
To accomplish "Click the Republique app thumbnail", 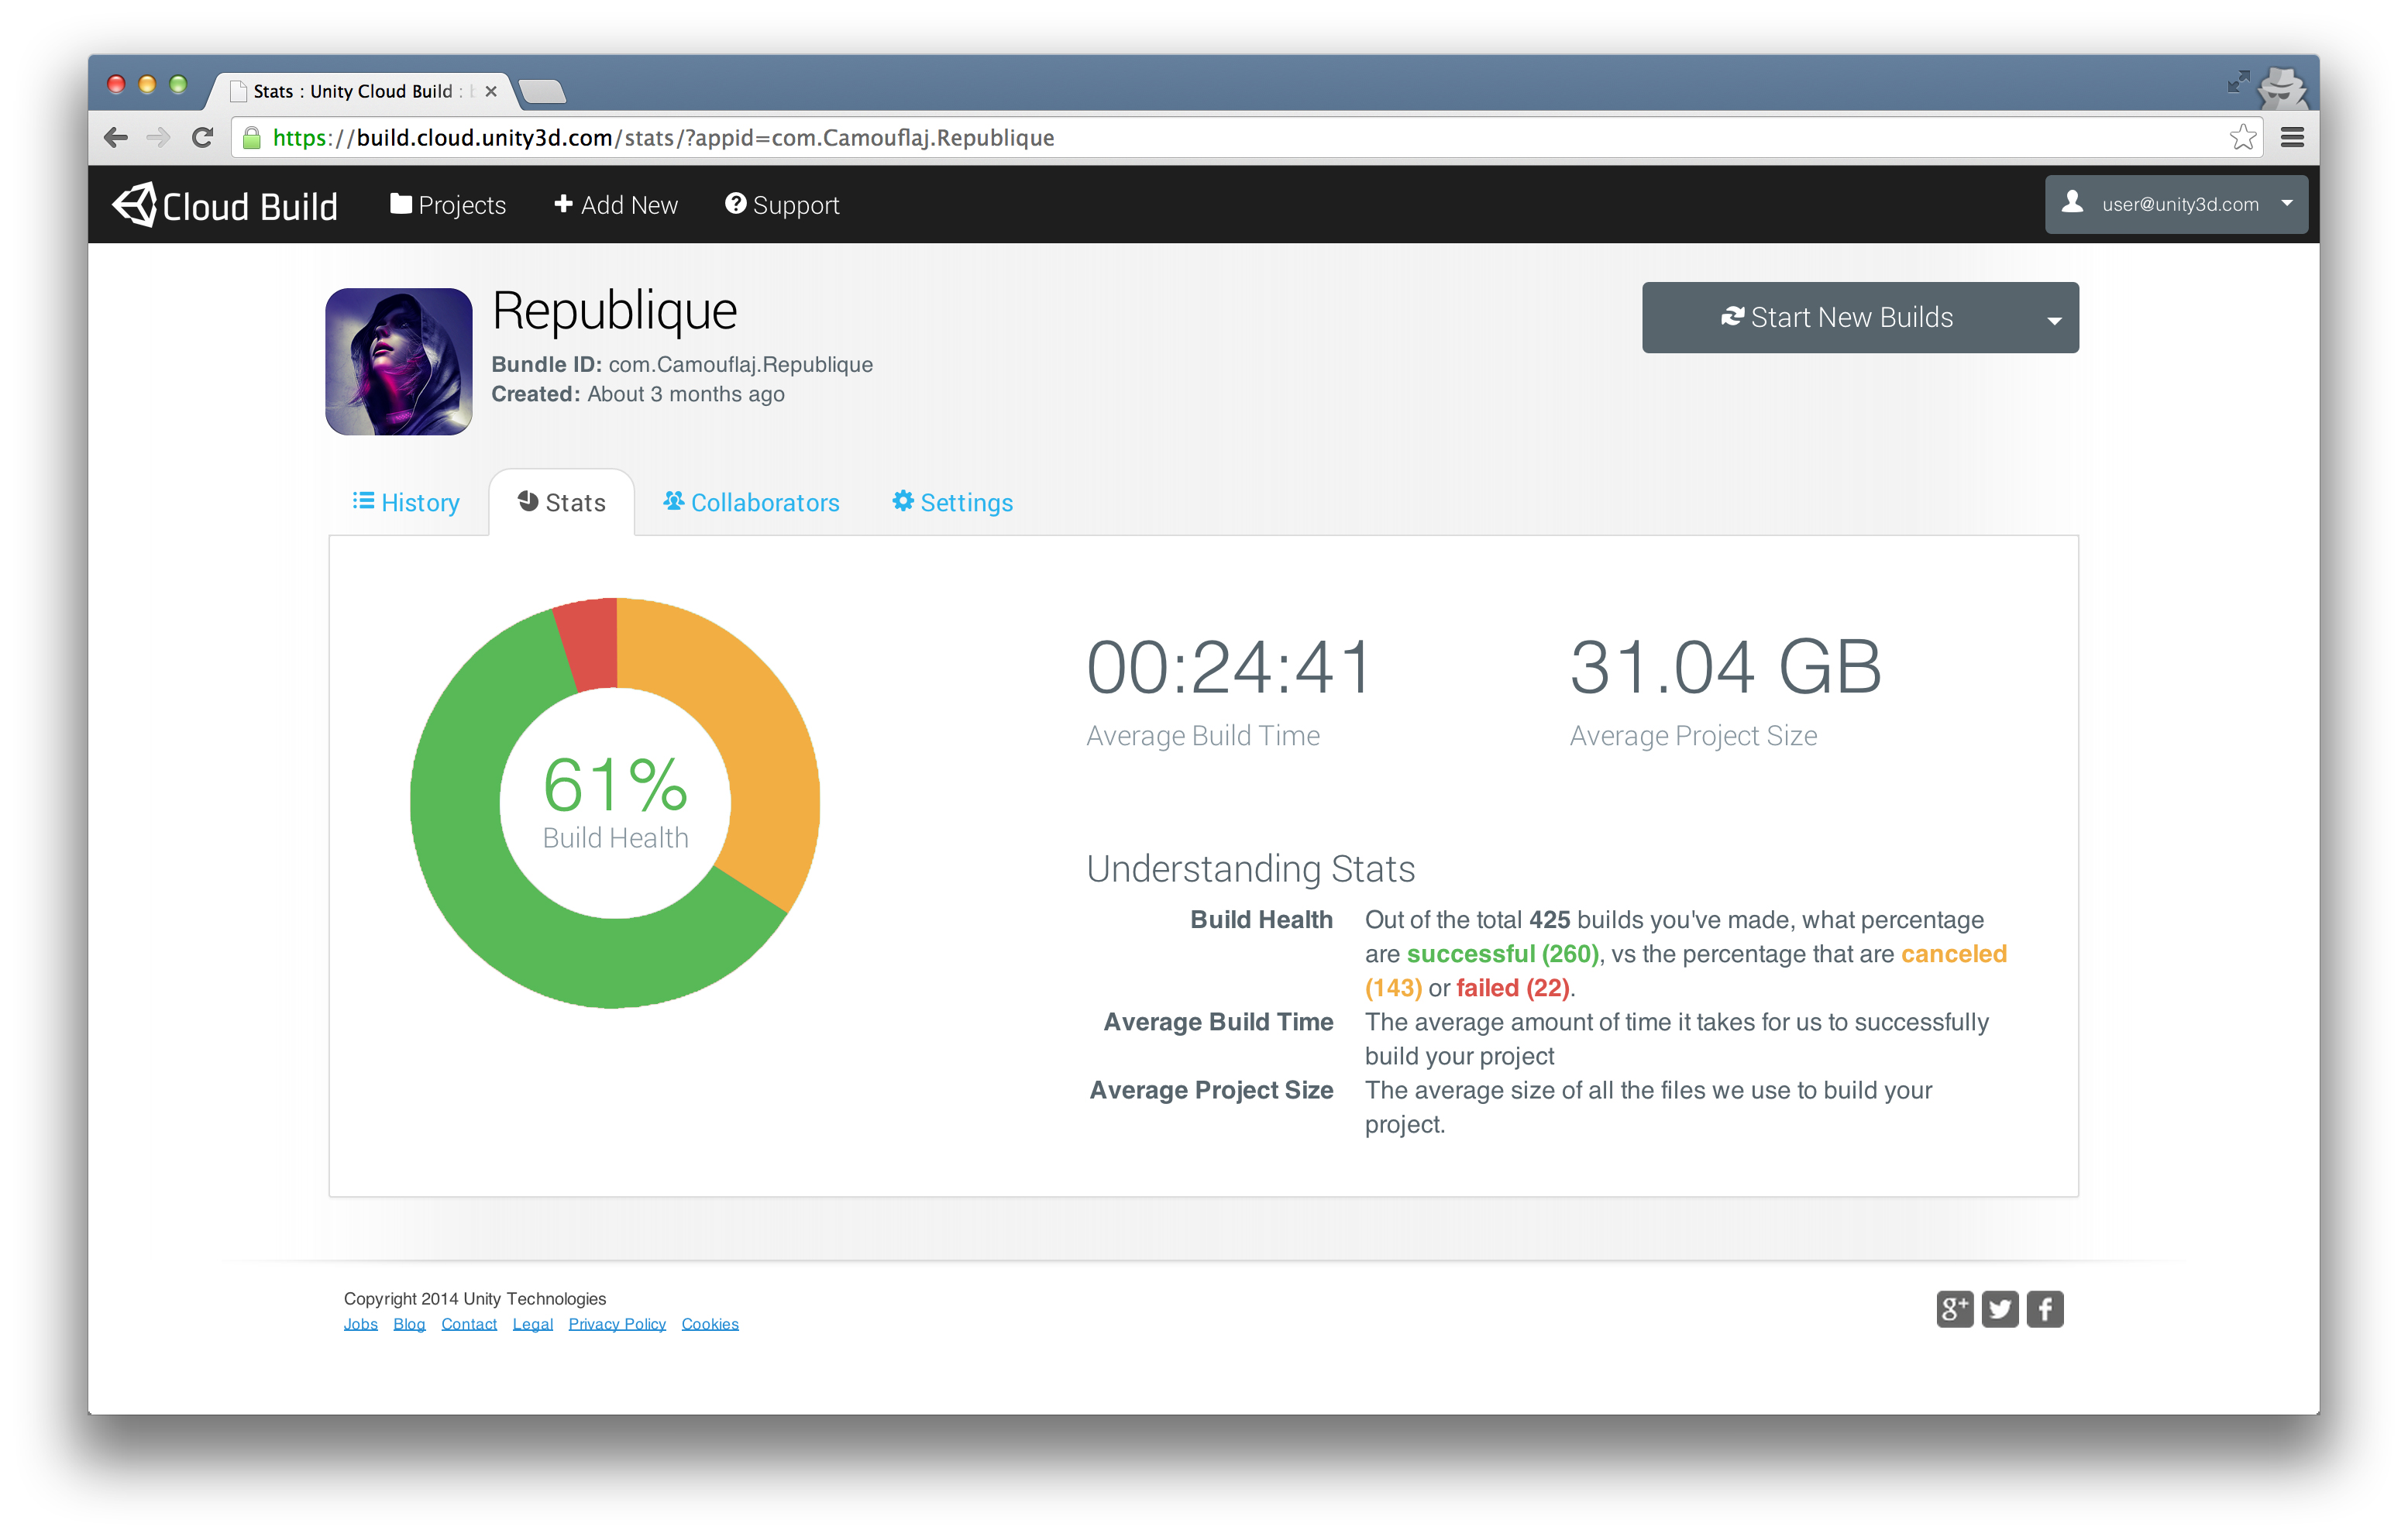I will tap(399, 362).
